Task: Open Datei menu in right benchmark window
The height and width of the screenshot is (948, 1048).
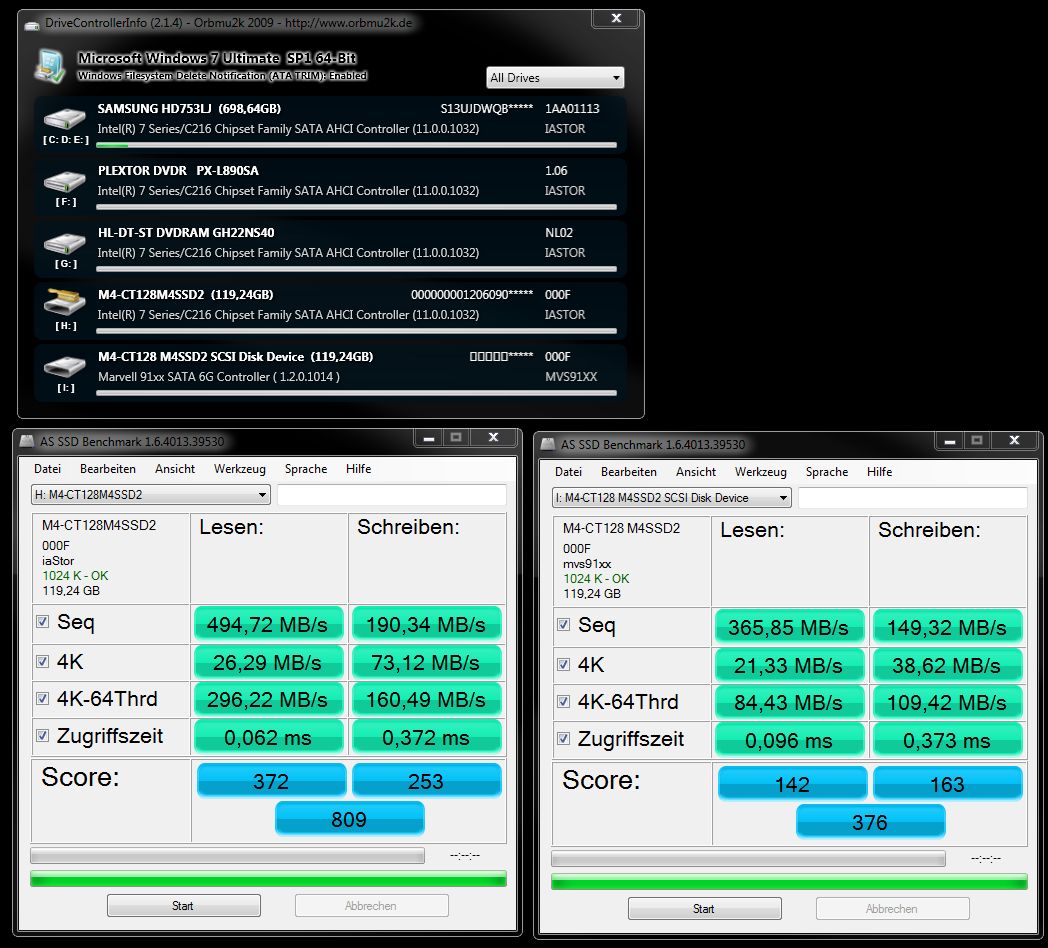Action: 568,471
